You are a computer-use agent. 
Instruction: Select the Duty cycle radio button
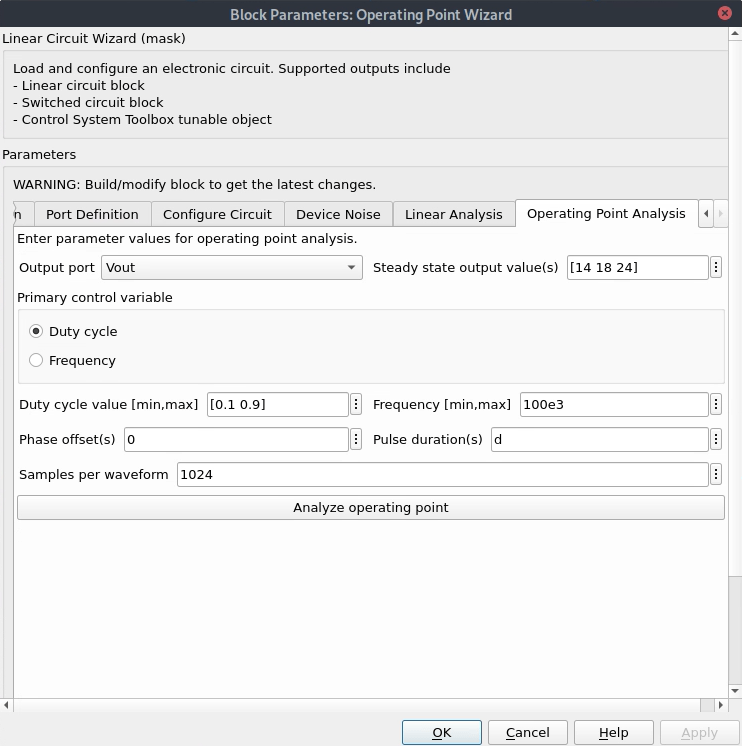(x=37, y=331)
